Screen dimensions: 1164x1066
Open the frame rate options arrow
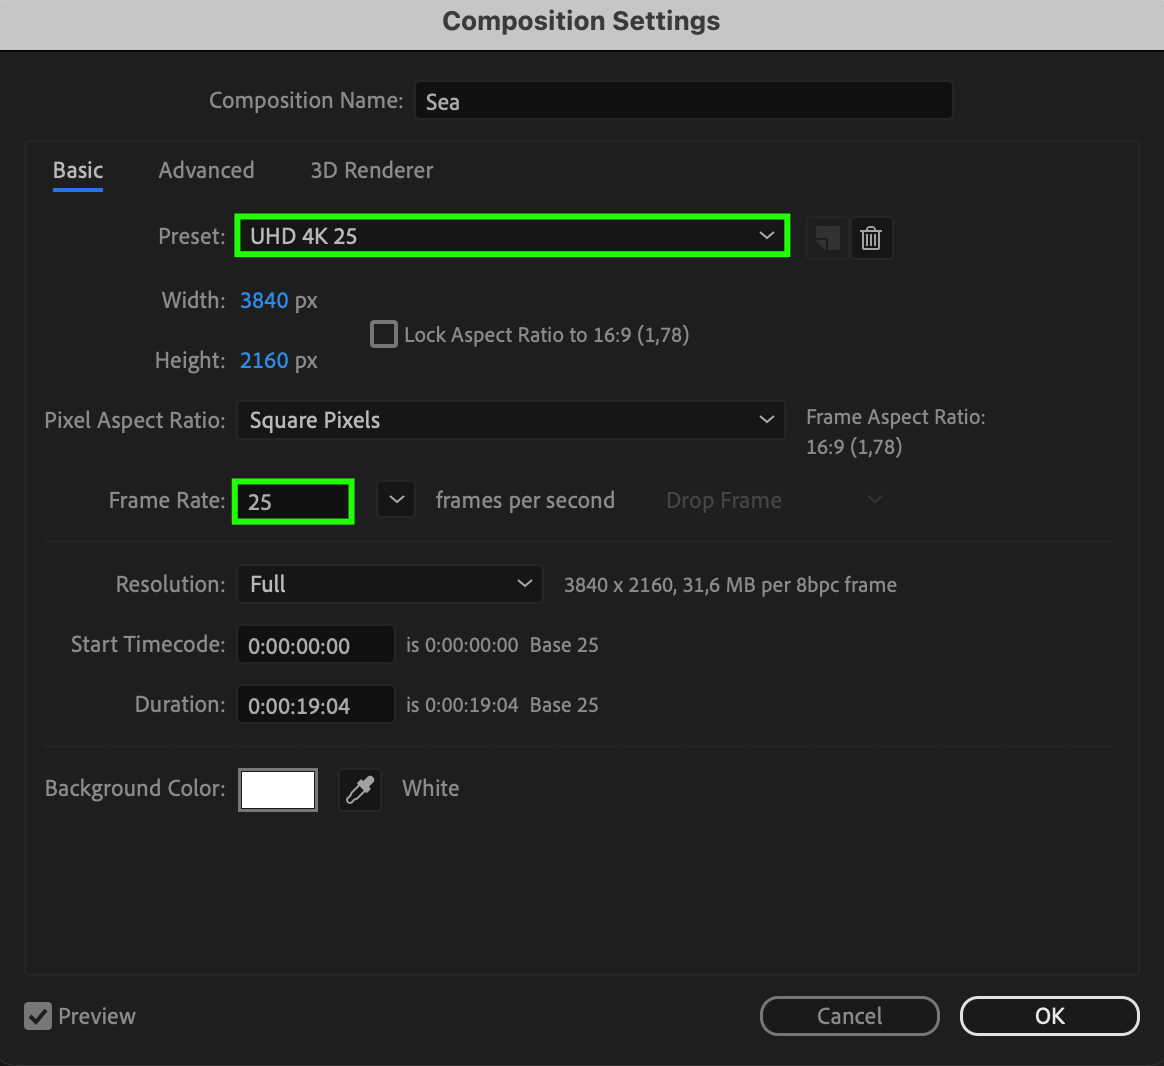pyautogui.click(x=396, y=500)
